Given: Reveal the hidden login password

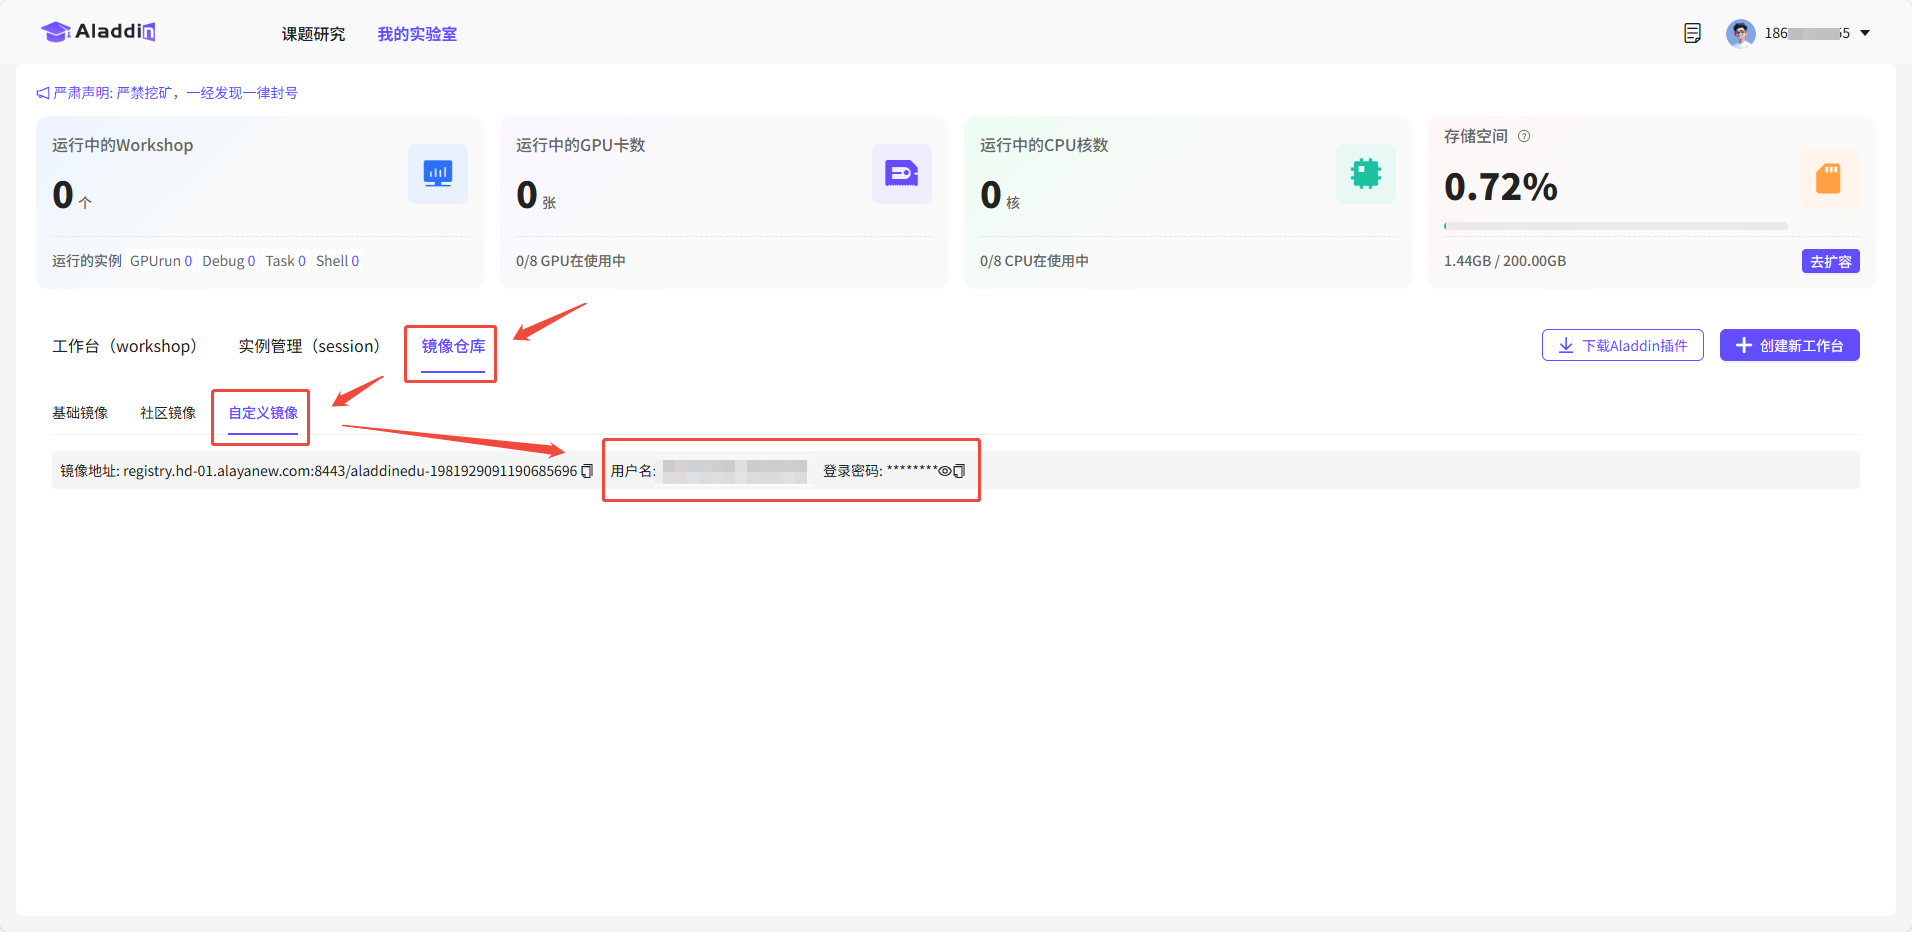Looking at the screenshot, I should [944, 471].
